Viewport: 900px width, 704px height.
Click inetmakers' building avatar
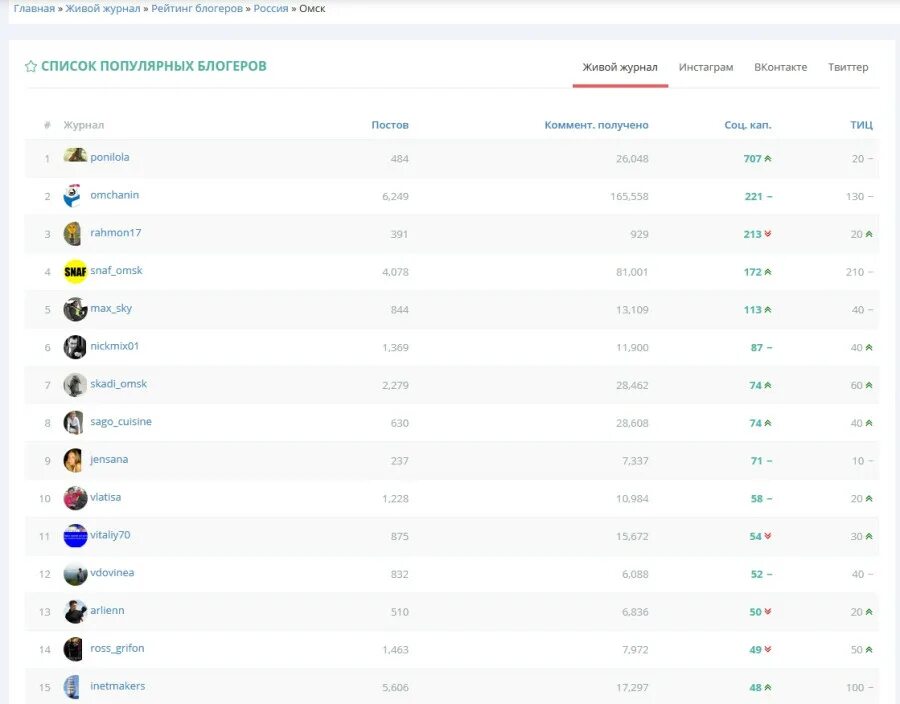pos(72,687)
